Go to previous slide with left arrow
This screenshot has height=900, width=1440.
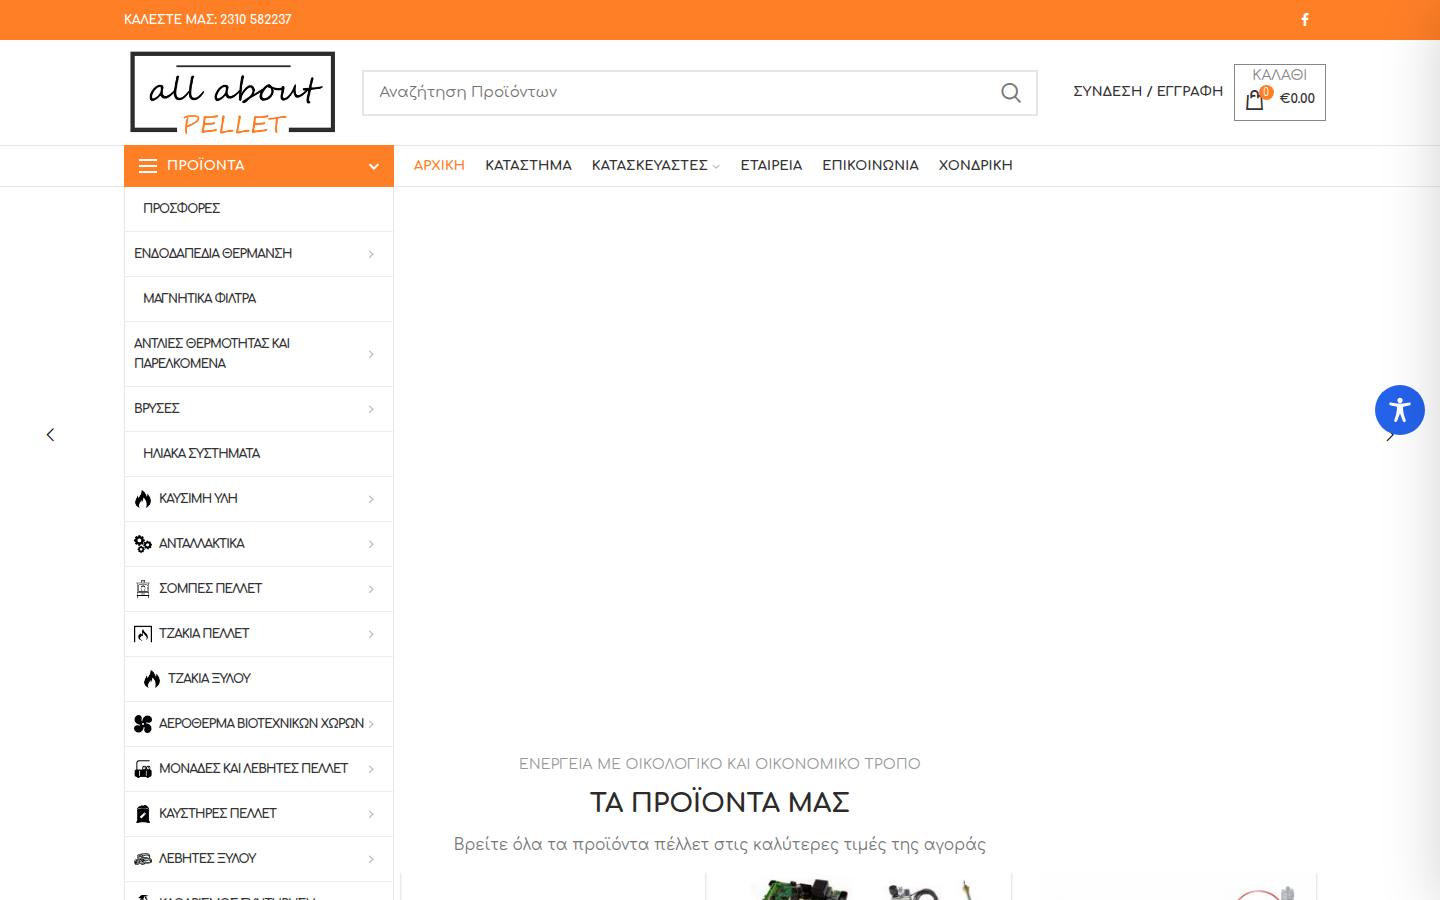(x=50, y=434)
